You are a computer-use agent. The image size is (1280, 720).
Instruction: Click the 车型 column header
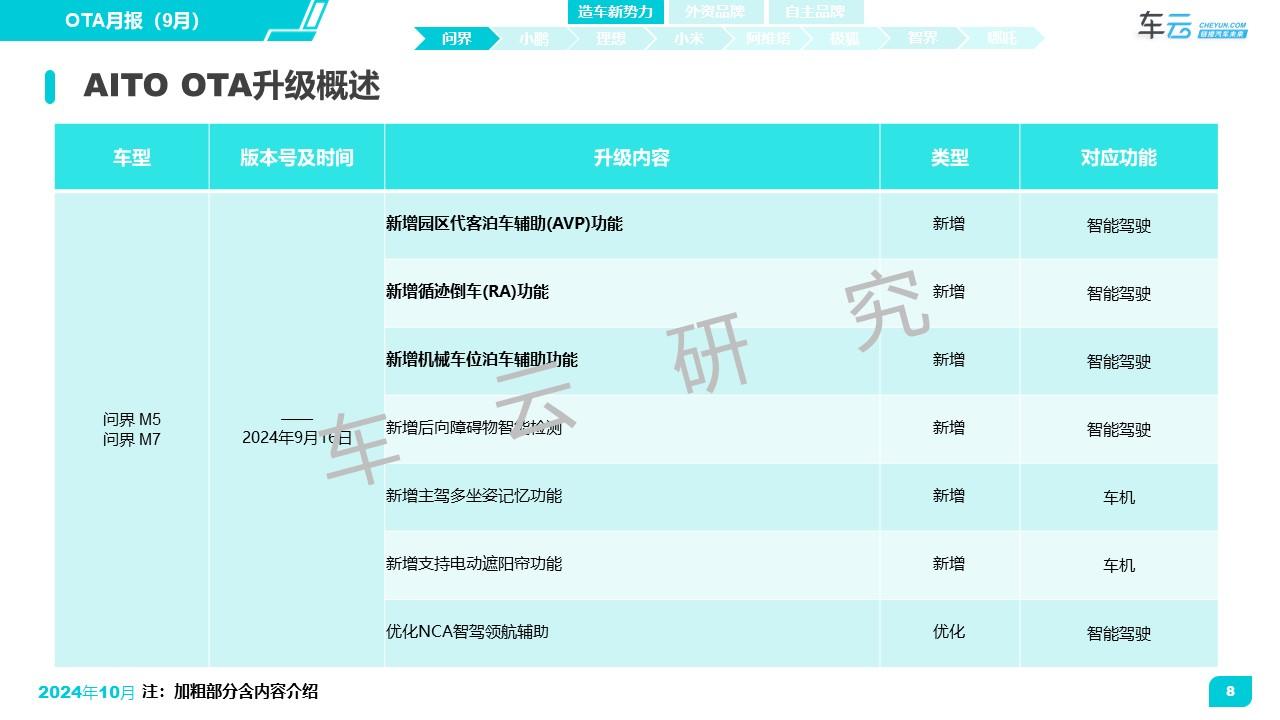point(132,157)
